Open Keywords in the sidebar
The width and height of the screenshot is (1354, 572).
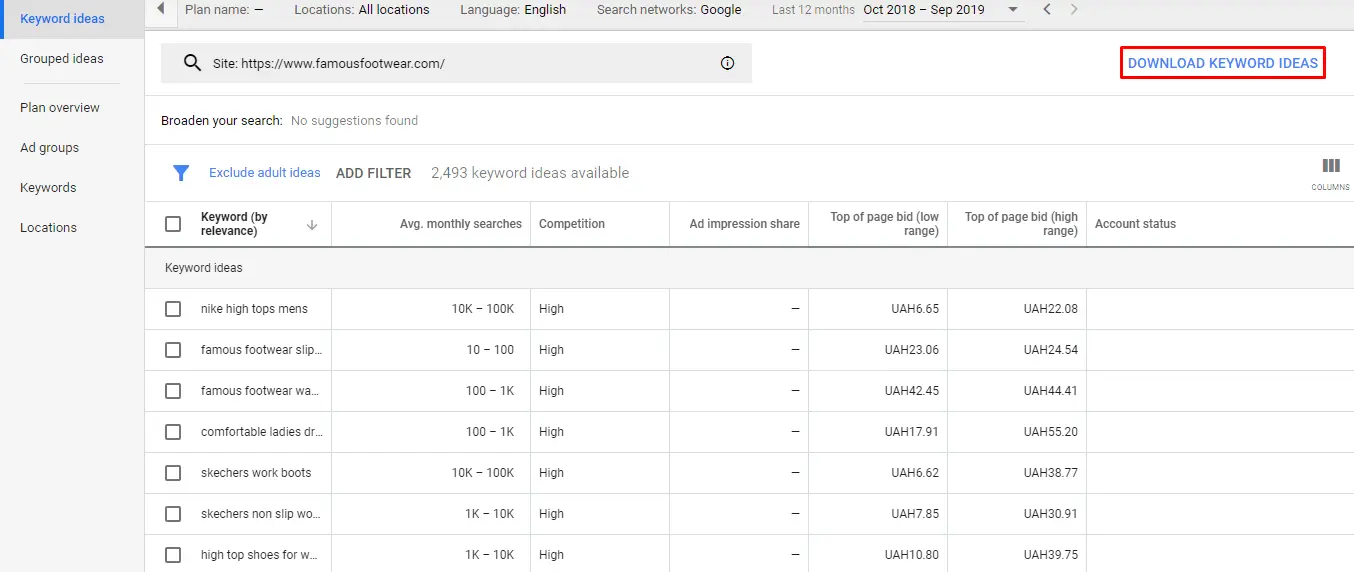coord(48,188)
